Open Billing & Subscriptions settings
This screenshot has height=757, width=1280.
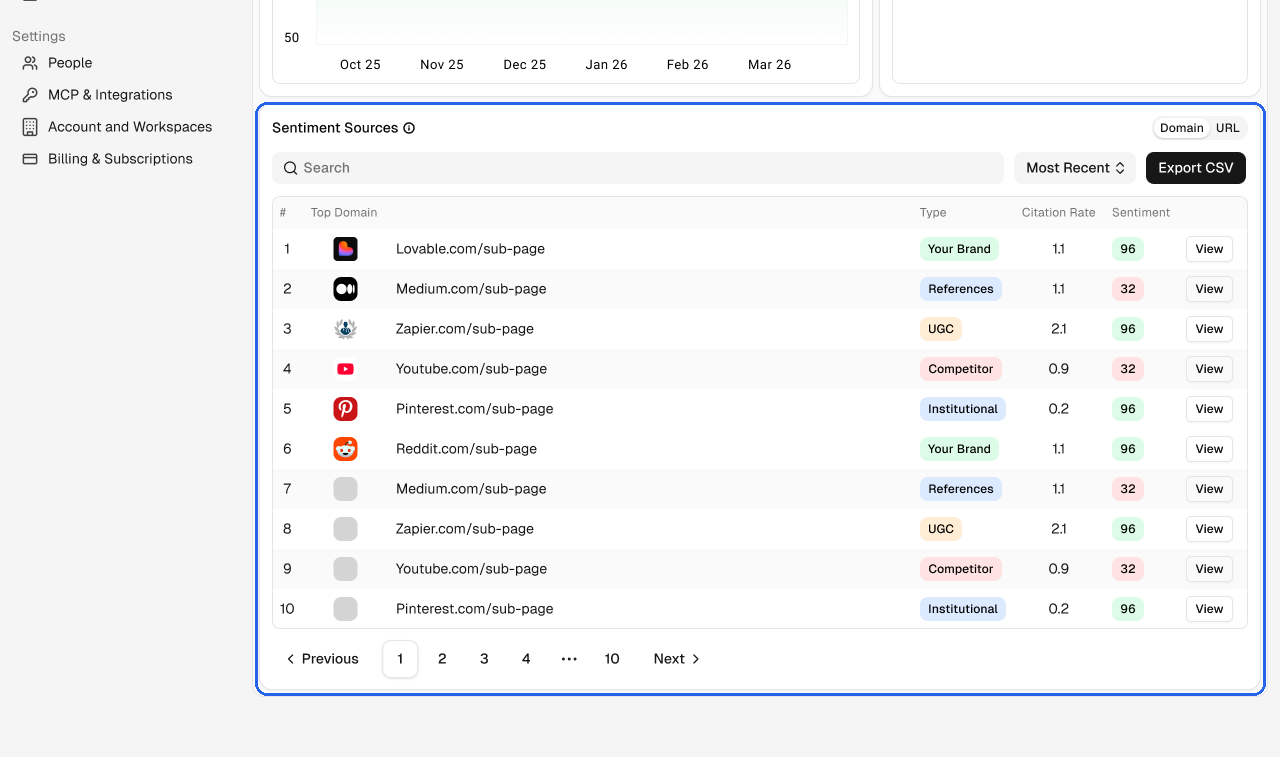(120, 159)
